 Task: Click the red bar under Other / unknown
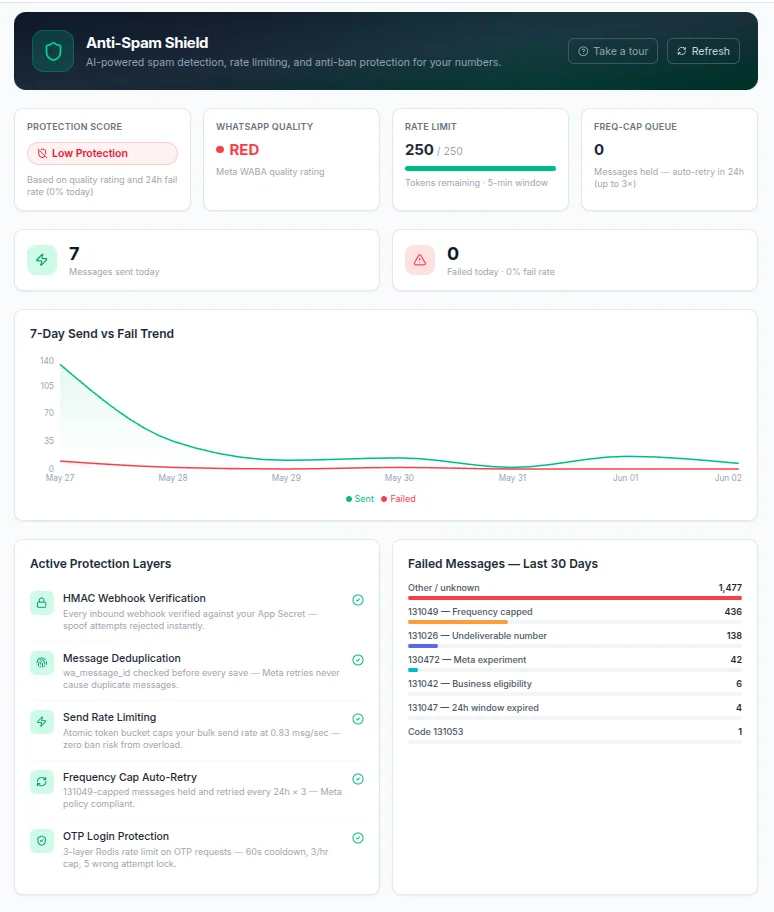(575, 598)
